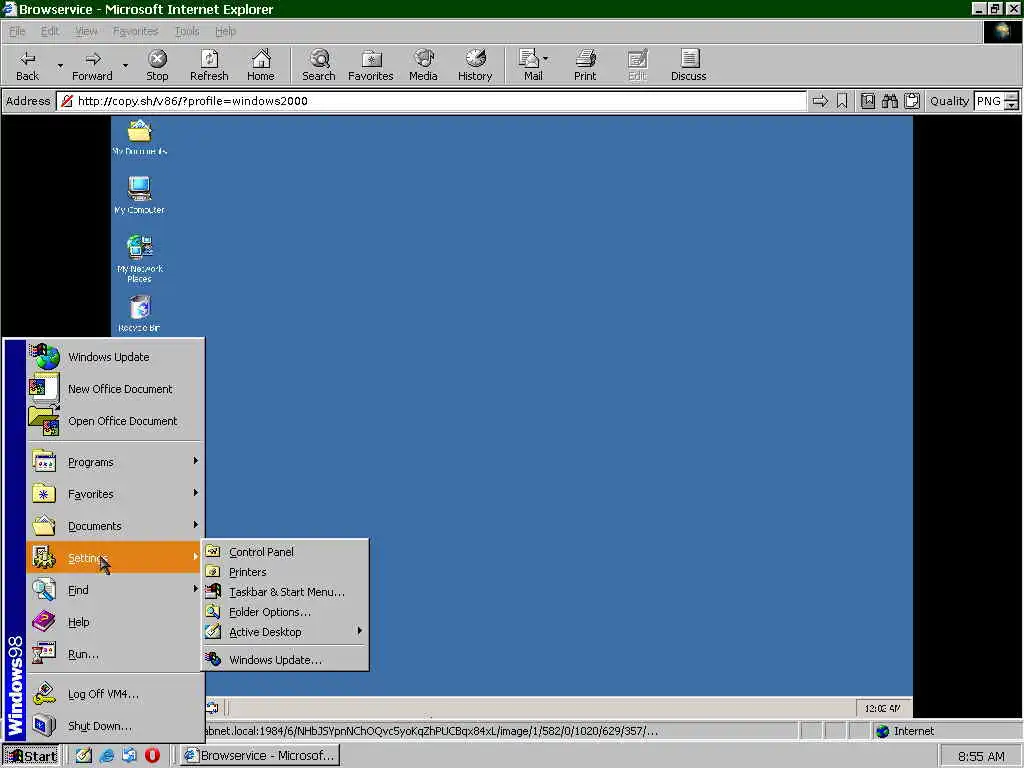Choose Log Off VM4...
This screenshot has width=1024, height=768.
coord(115,694)
